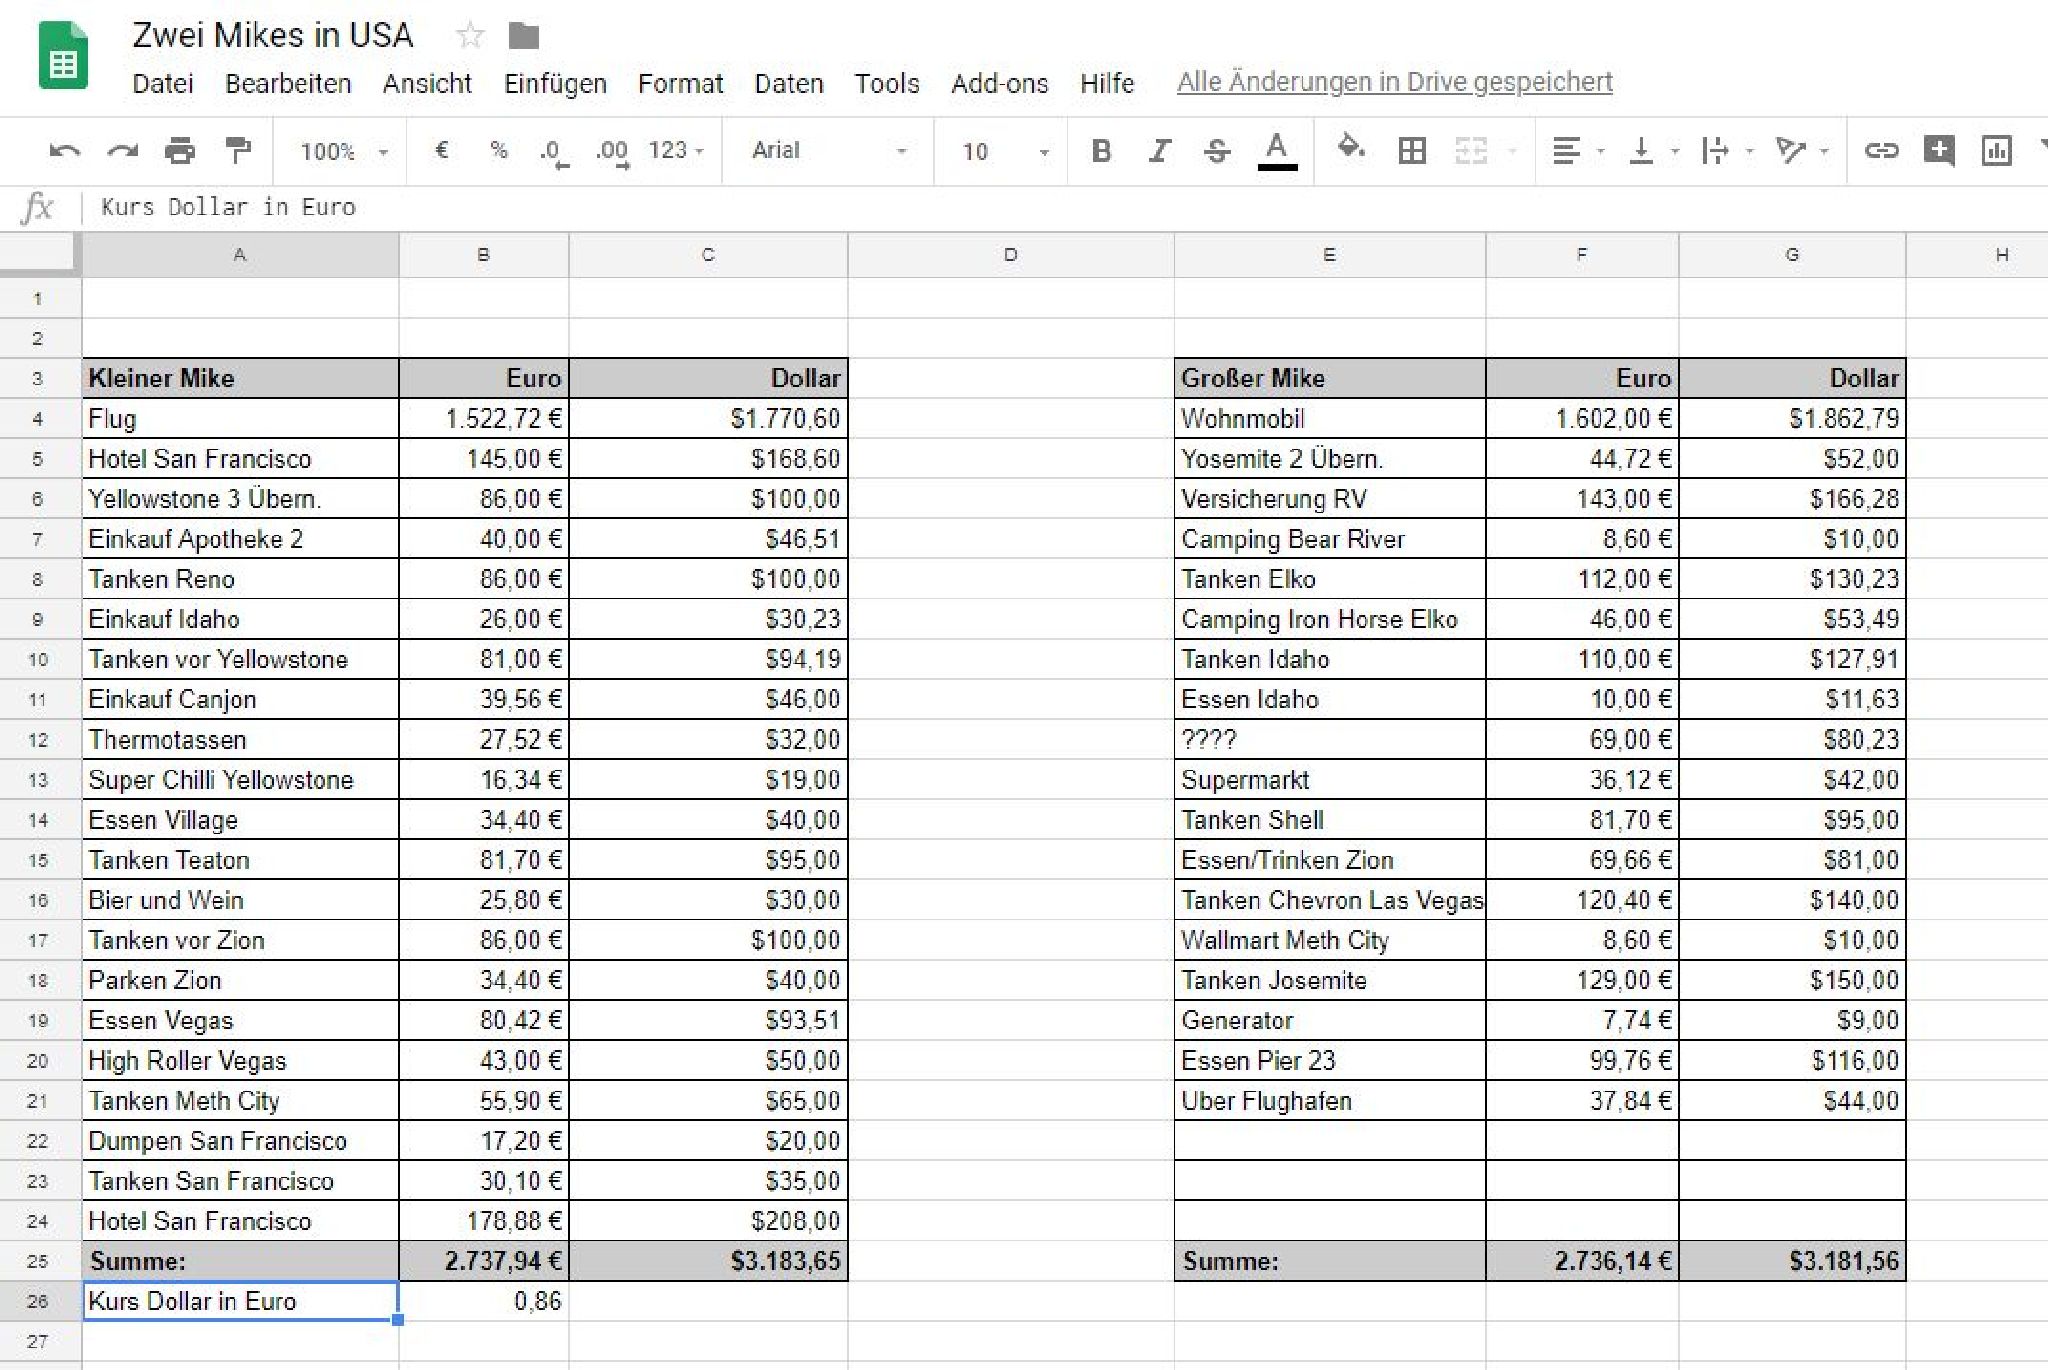Open Google Sheets home icon
Image resolution: width=2048 pixels, height=1370 pixels.
pyautogui.click(x=64, y=55)
